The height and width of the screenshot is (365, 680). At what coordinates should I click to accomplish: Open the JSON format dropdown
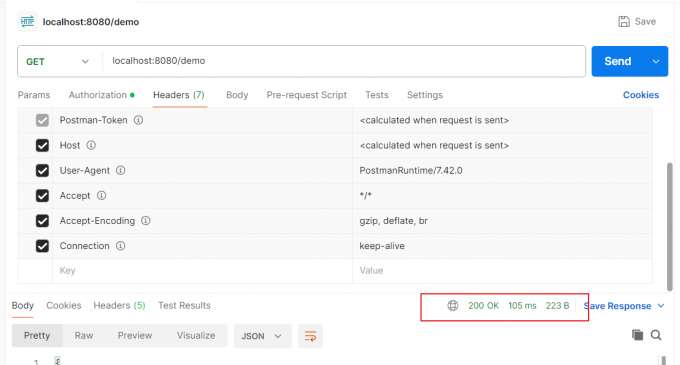[x=262, y=336]
